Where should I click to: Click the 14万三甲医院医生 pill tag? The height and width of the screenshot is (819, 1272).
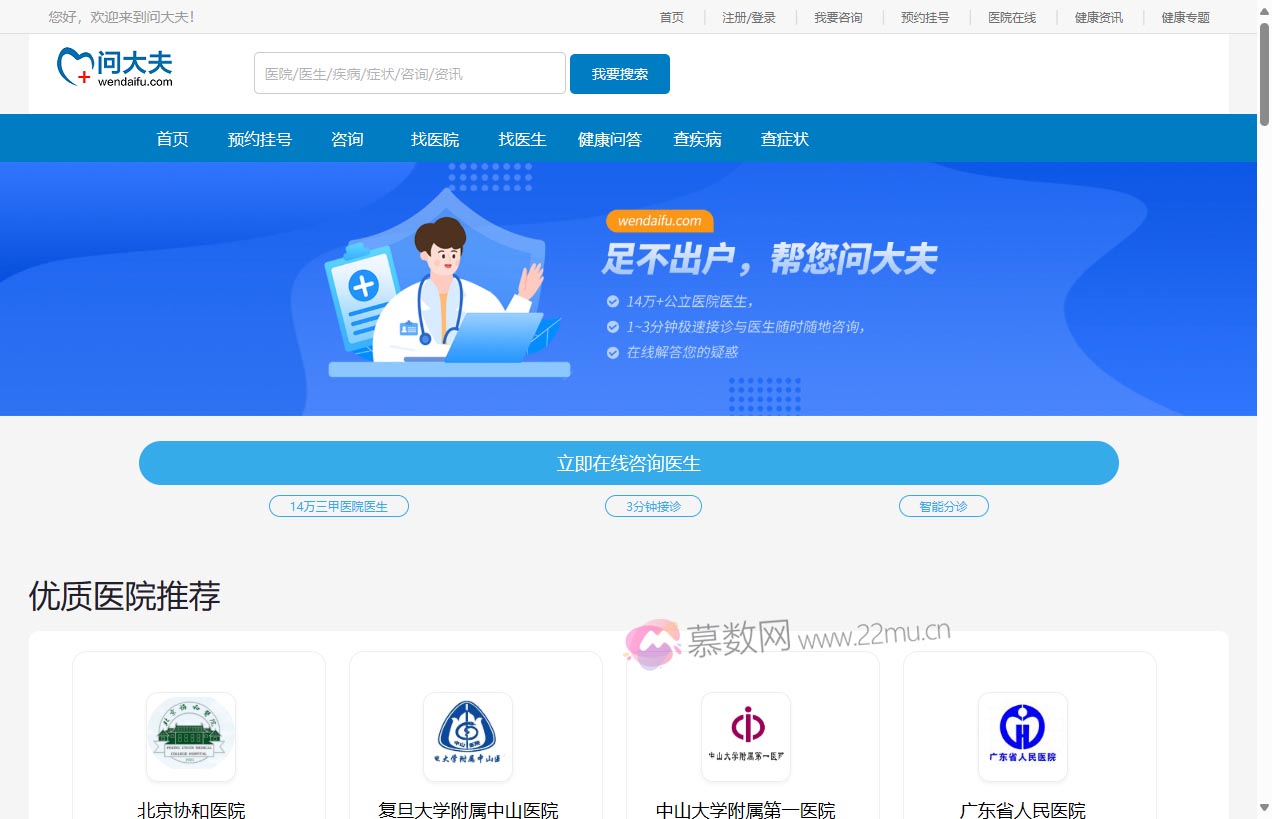(339, 506)
